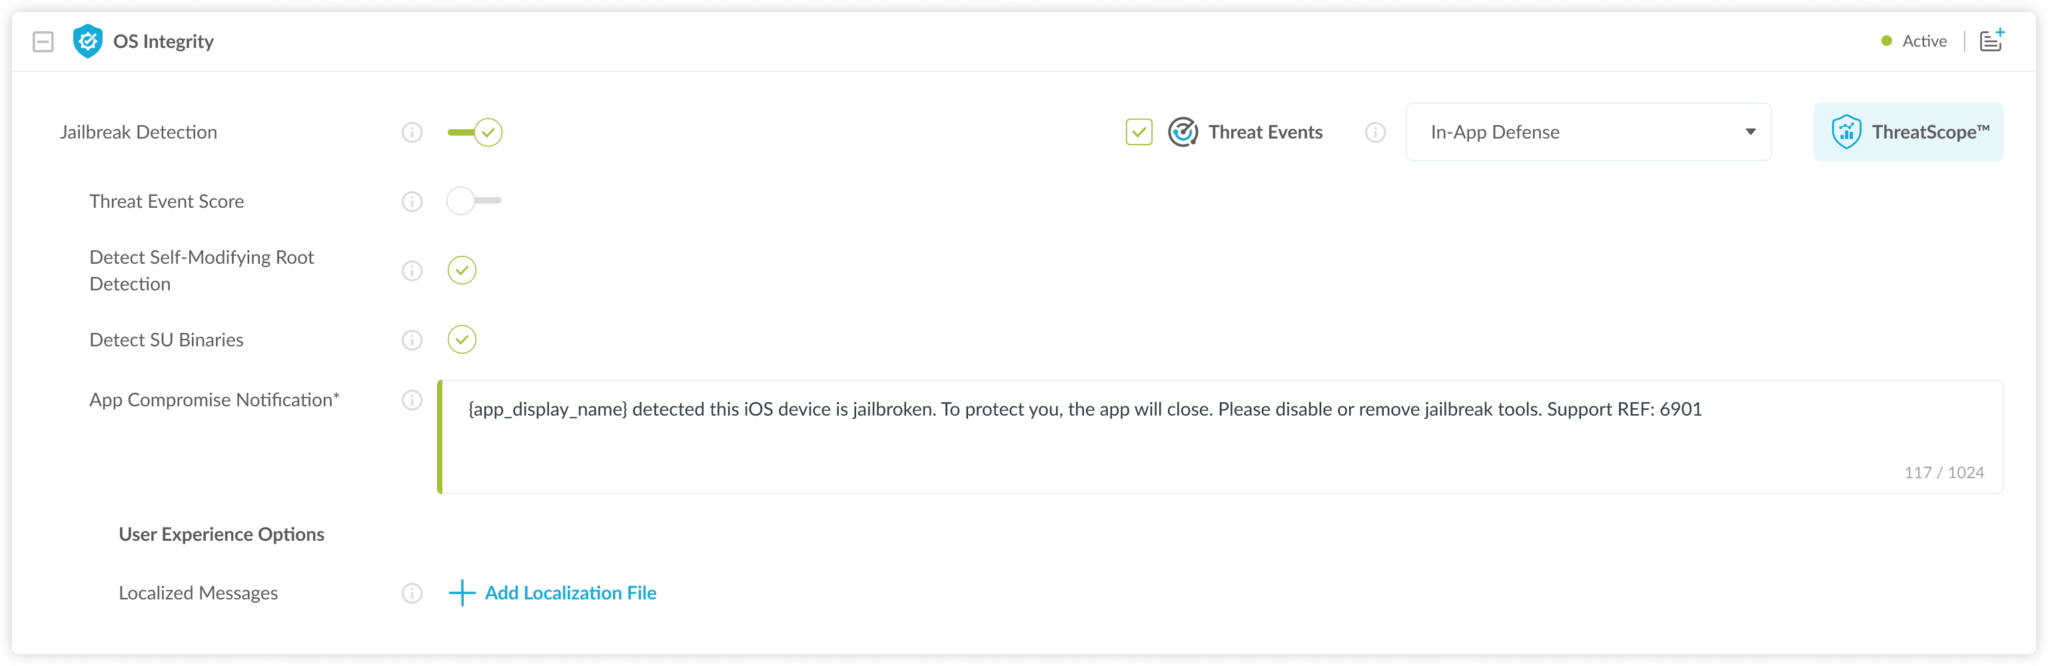Open the In-App Defense dropdown
Image resolution: width=2048 pixels, height=666 pixels.
1588,132
